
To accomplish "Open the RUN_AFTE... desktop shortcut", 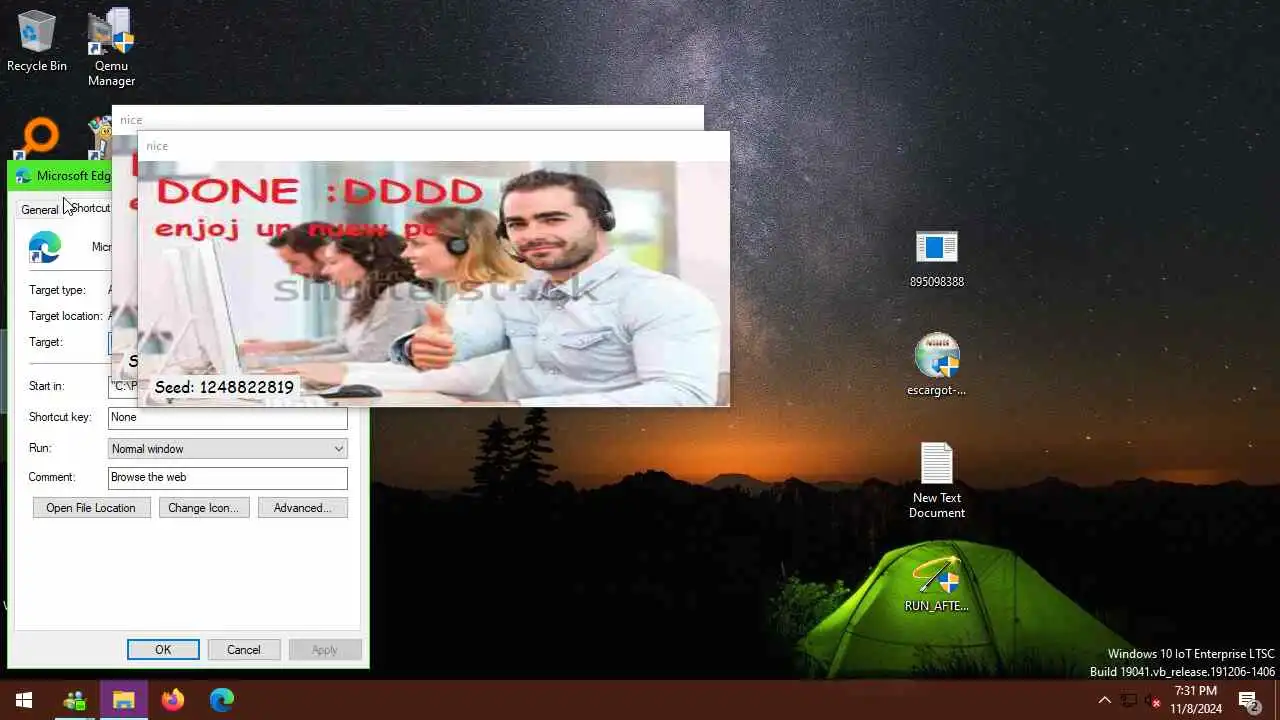I will [x=937, y=585].
